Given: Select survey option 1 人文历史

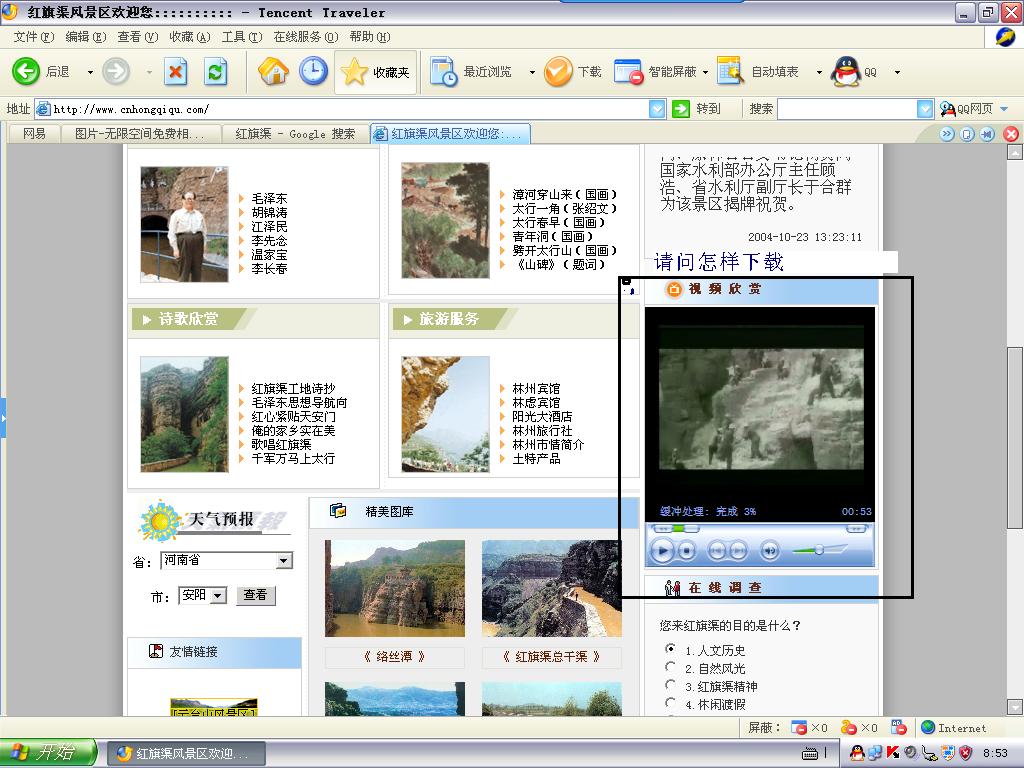Looking at the screenshot, I should click(x=670, y=649).
